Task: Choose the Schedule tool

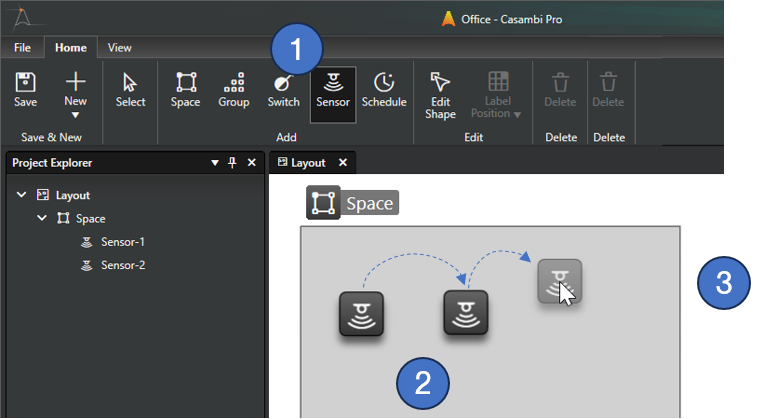Action: pyautogui.click(x=384, y=90)
